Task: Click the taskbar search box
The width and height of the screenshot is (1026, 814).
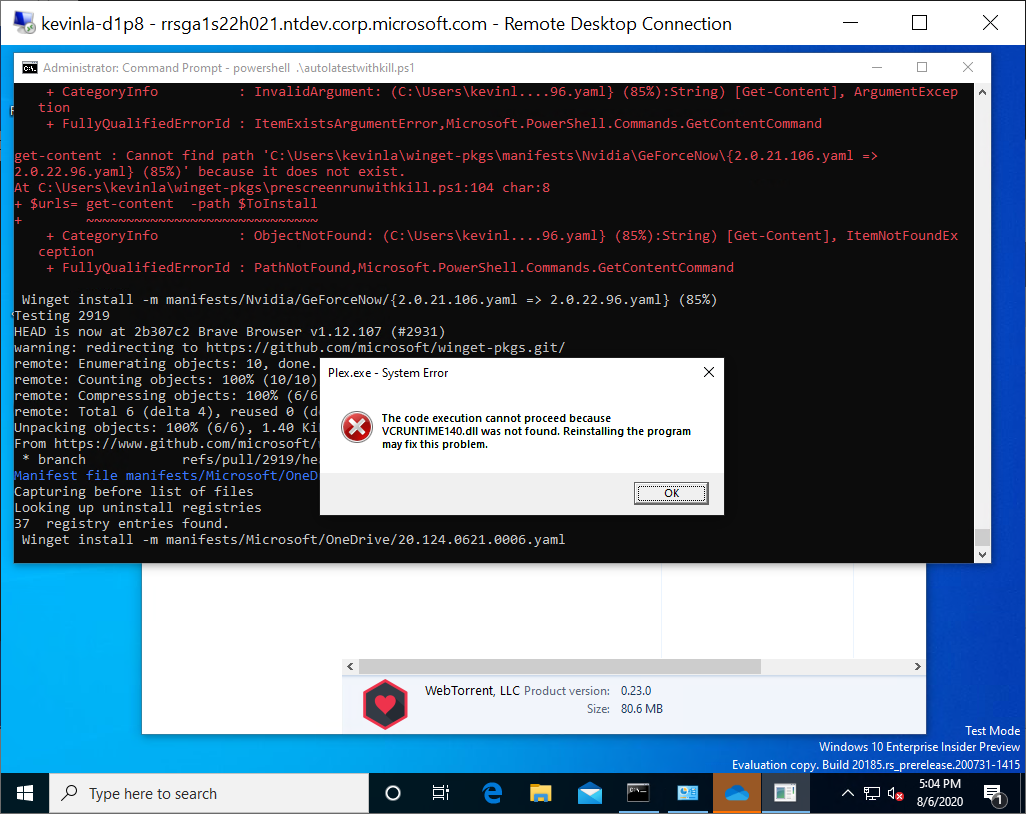Action: click(209, 793)
